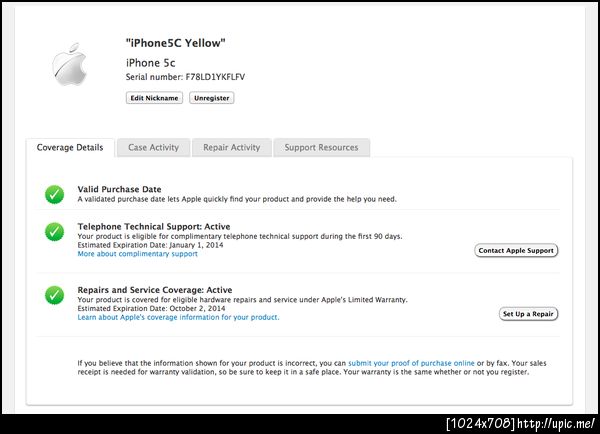Select the Coverage Details tab
Viewport: 600px width, 434px height.
[x=70, y=148]
